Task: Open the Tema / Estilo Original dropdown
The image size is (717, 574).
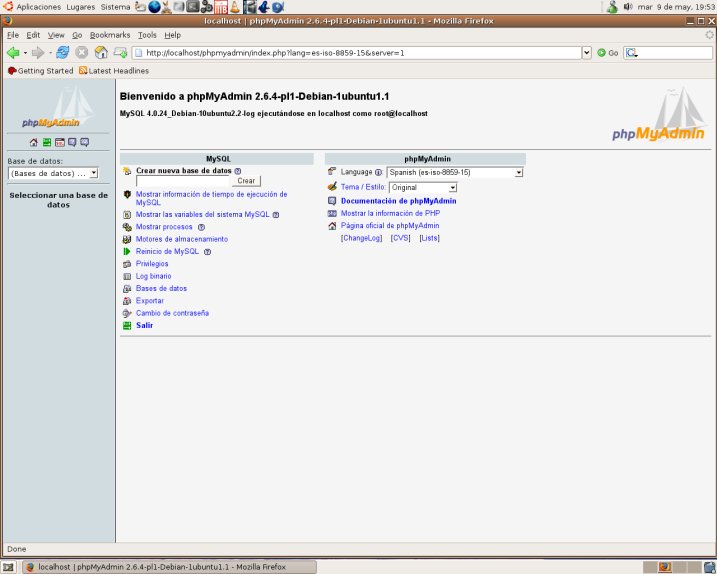Action: pyautogui.click(x=423, y=188)
